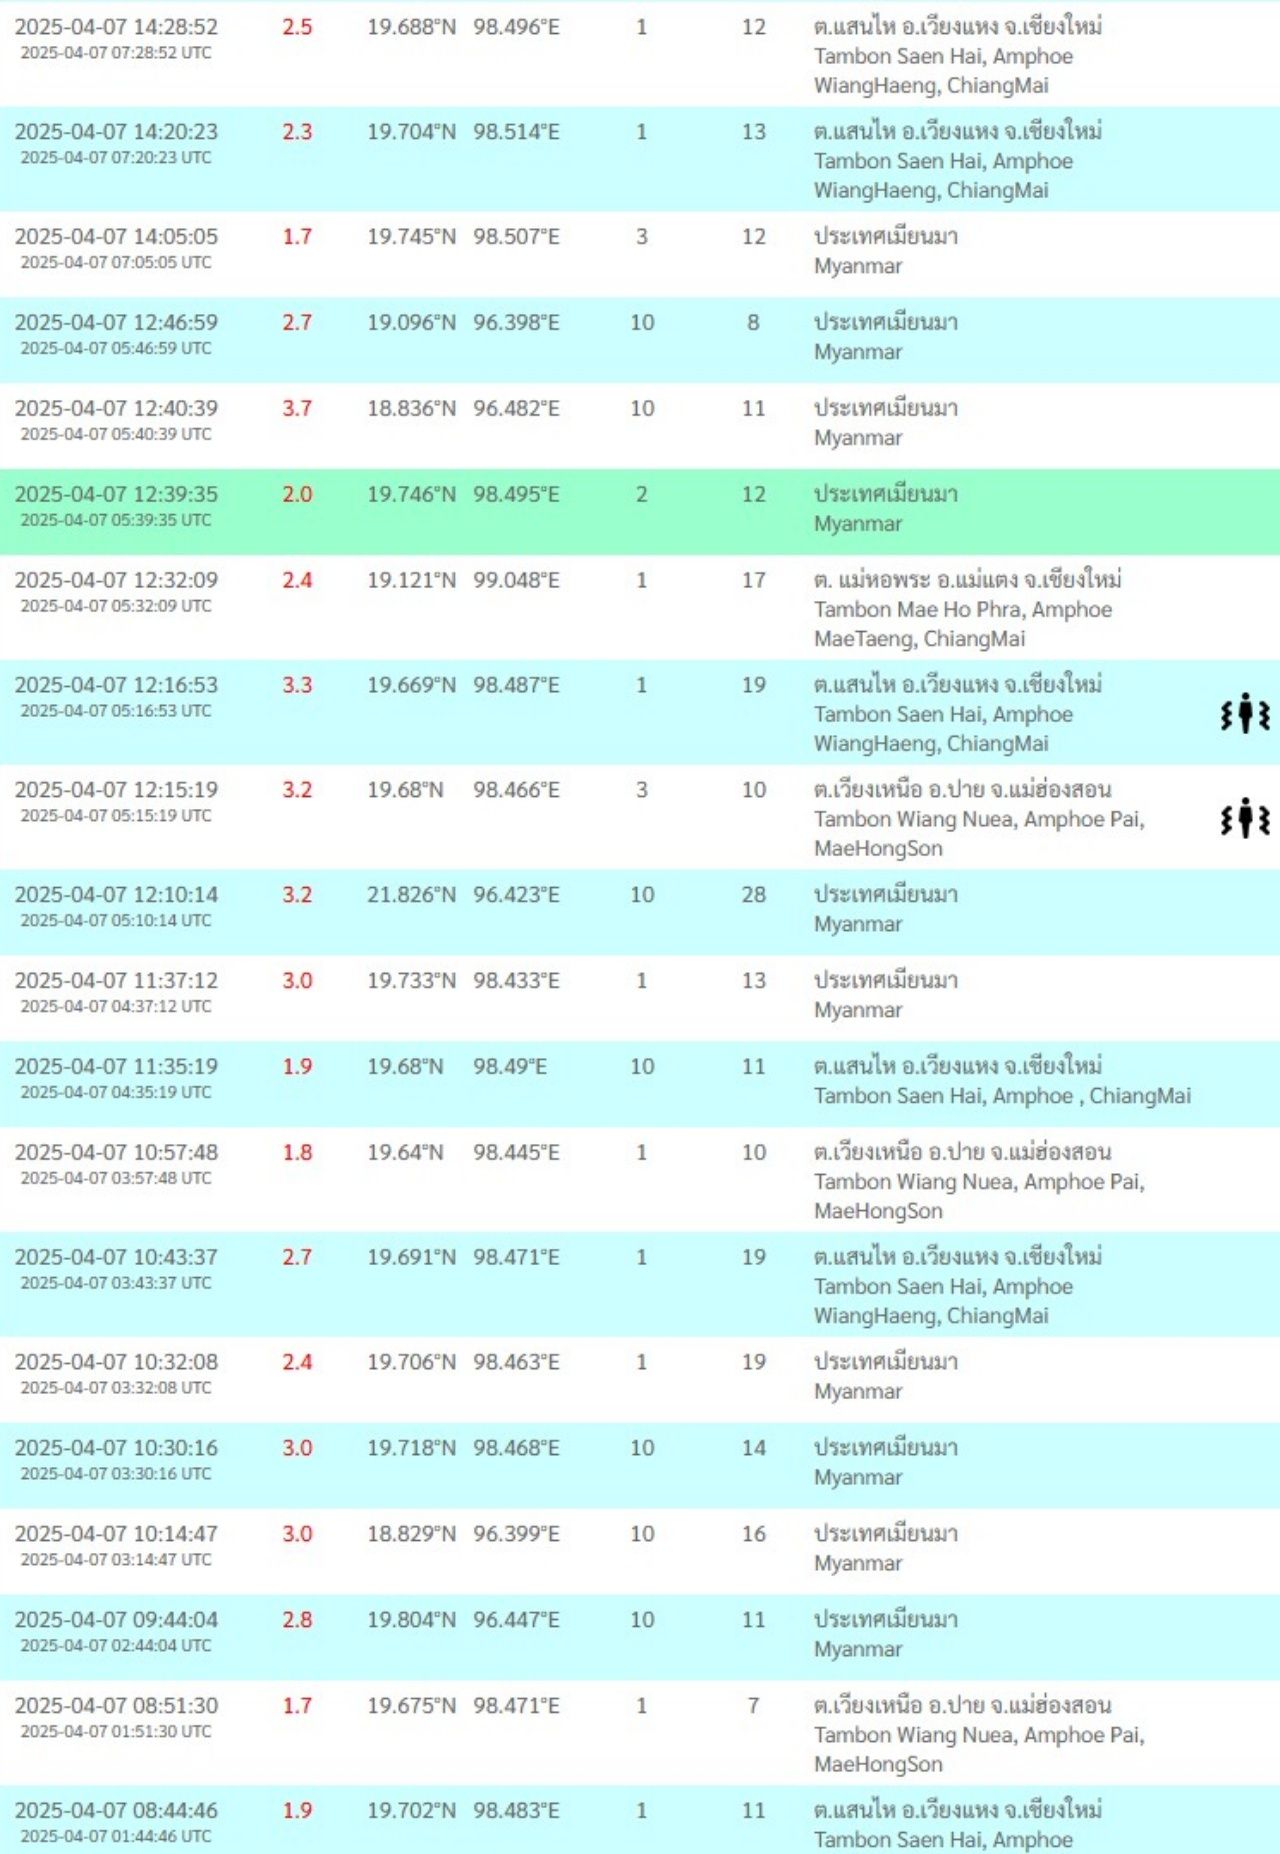Select the timestamp 2025-04-07 08:51:30
The height and width of the screenshot is (1854, 1280).
[116, 1706]
